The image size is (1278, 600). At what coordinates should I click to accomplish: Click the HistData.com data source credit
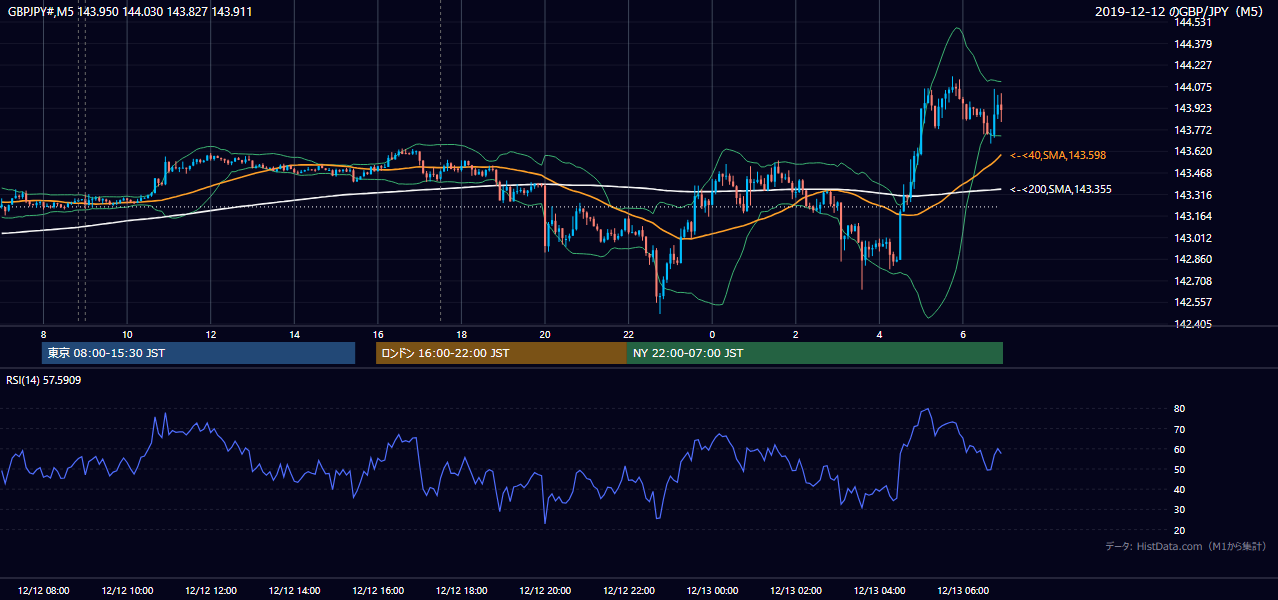1186,546
